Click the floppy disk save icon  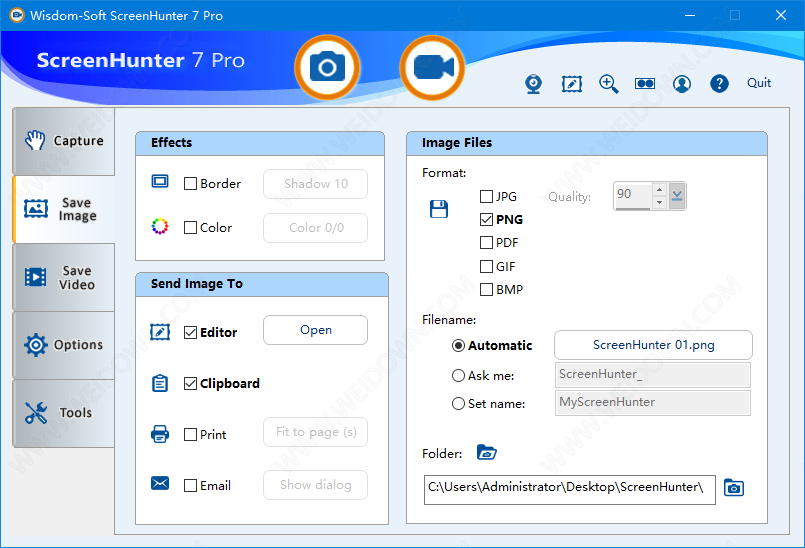coord(438,209)
